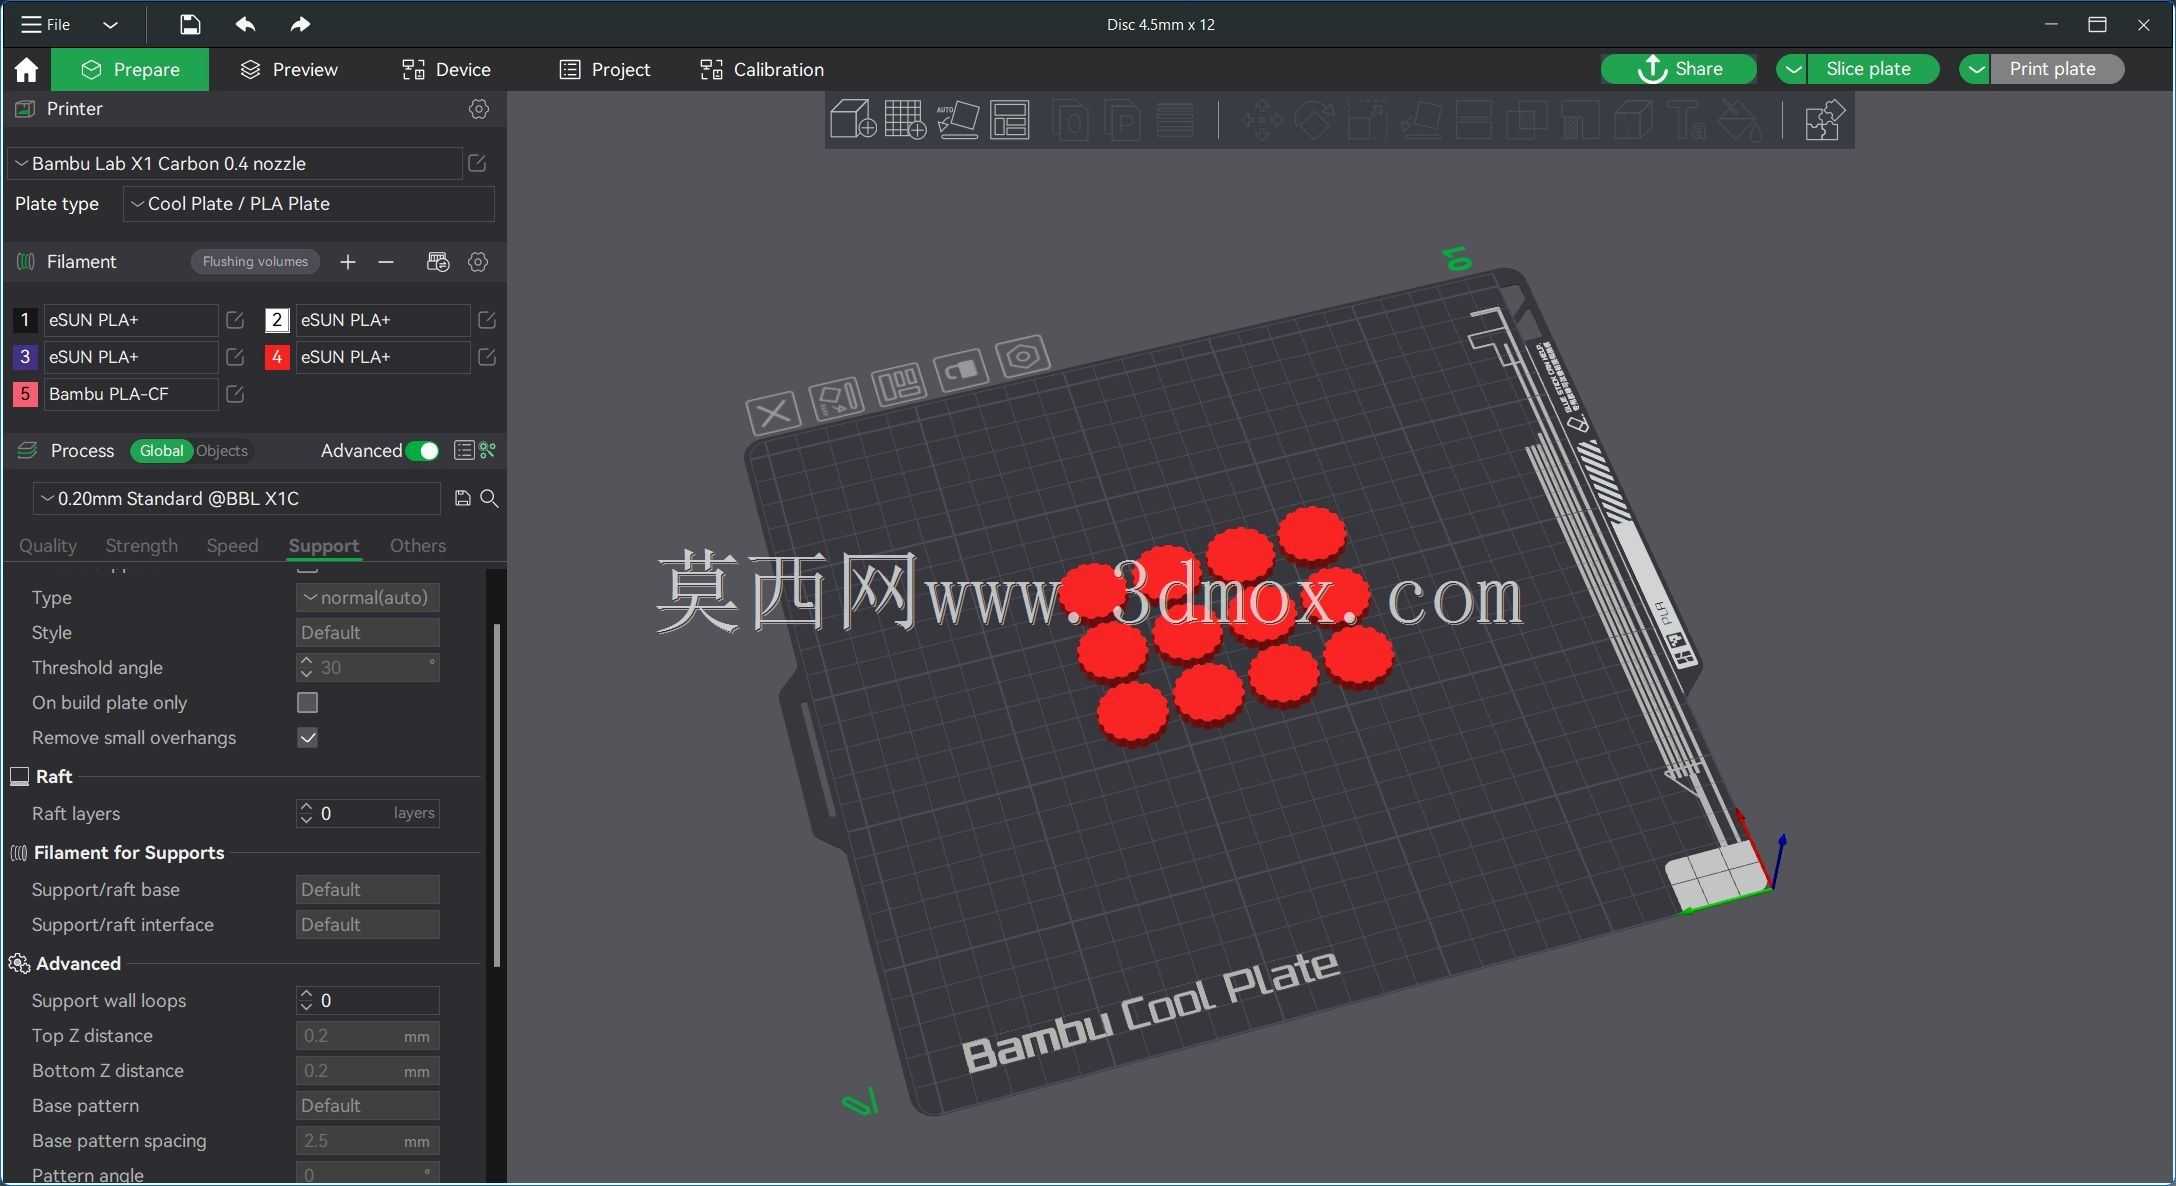Image resolution: width=2176 pixels, height=1186 pixels.
Task: Open the Calibration tab
Action: point(762,69)
